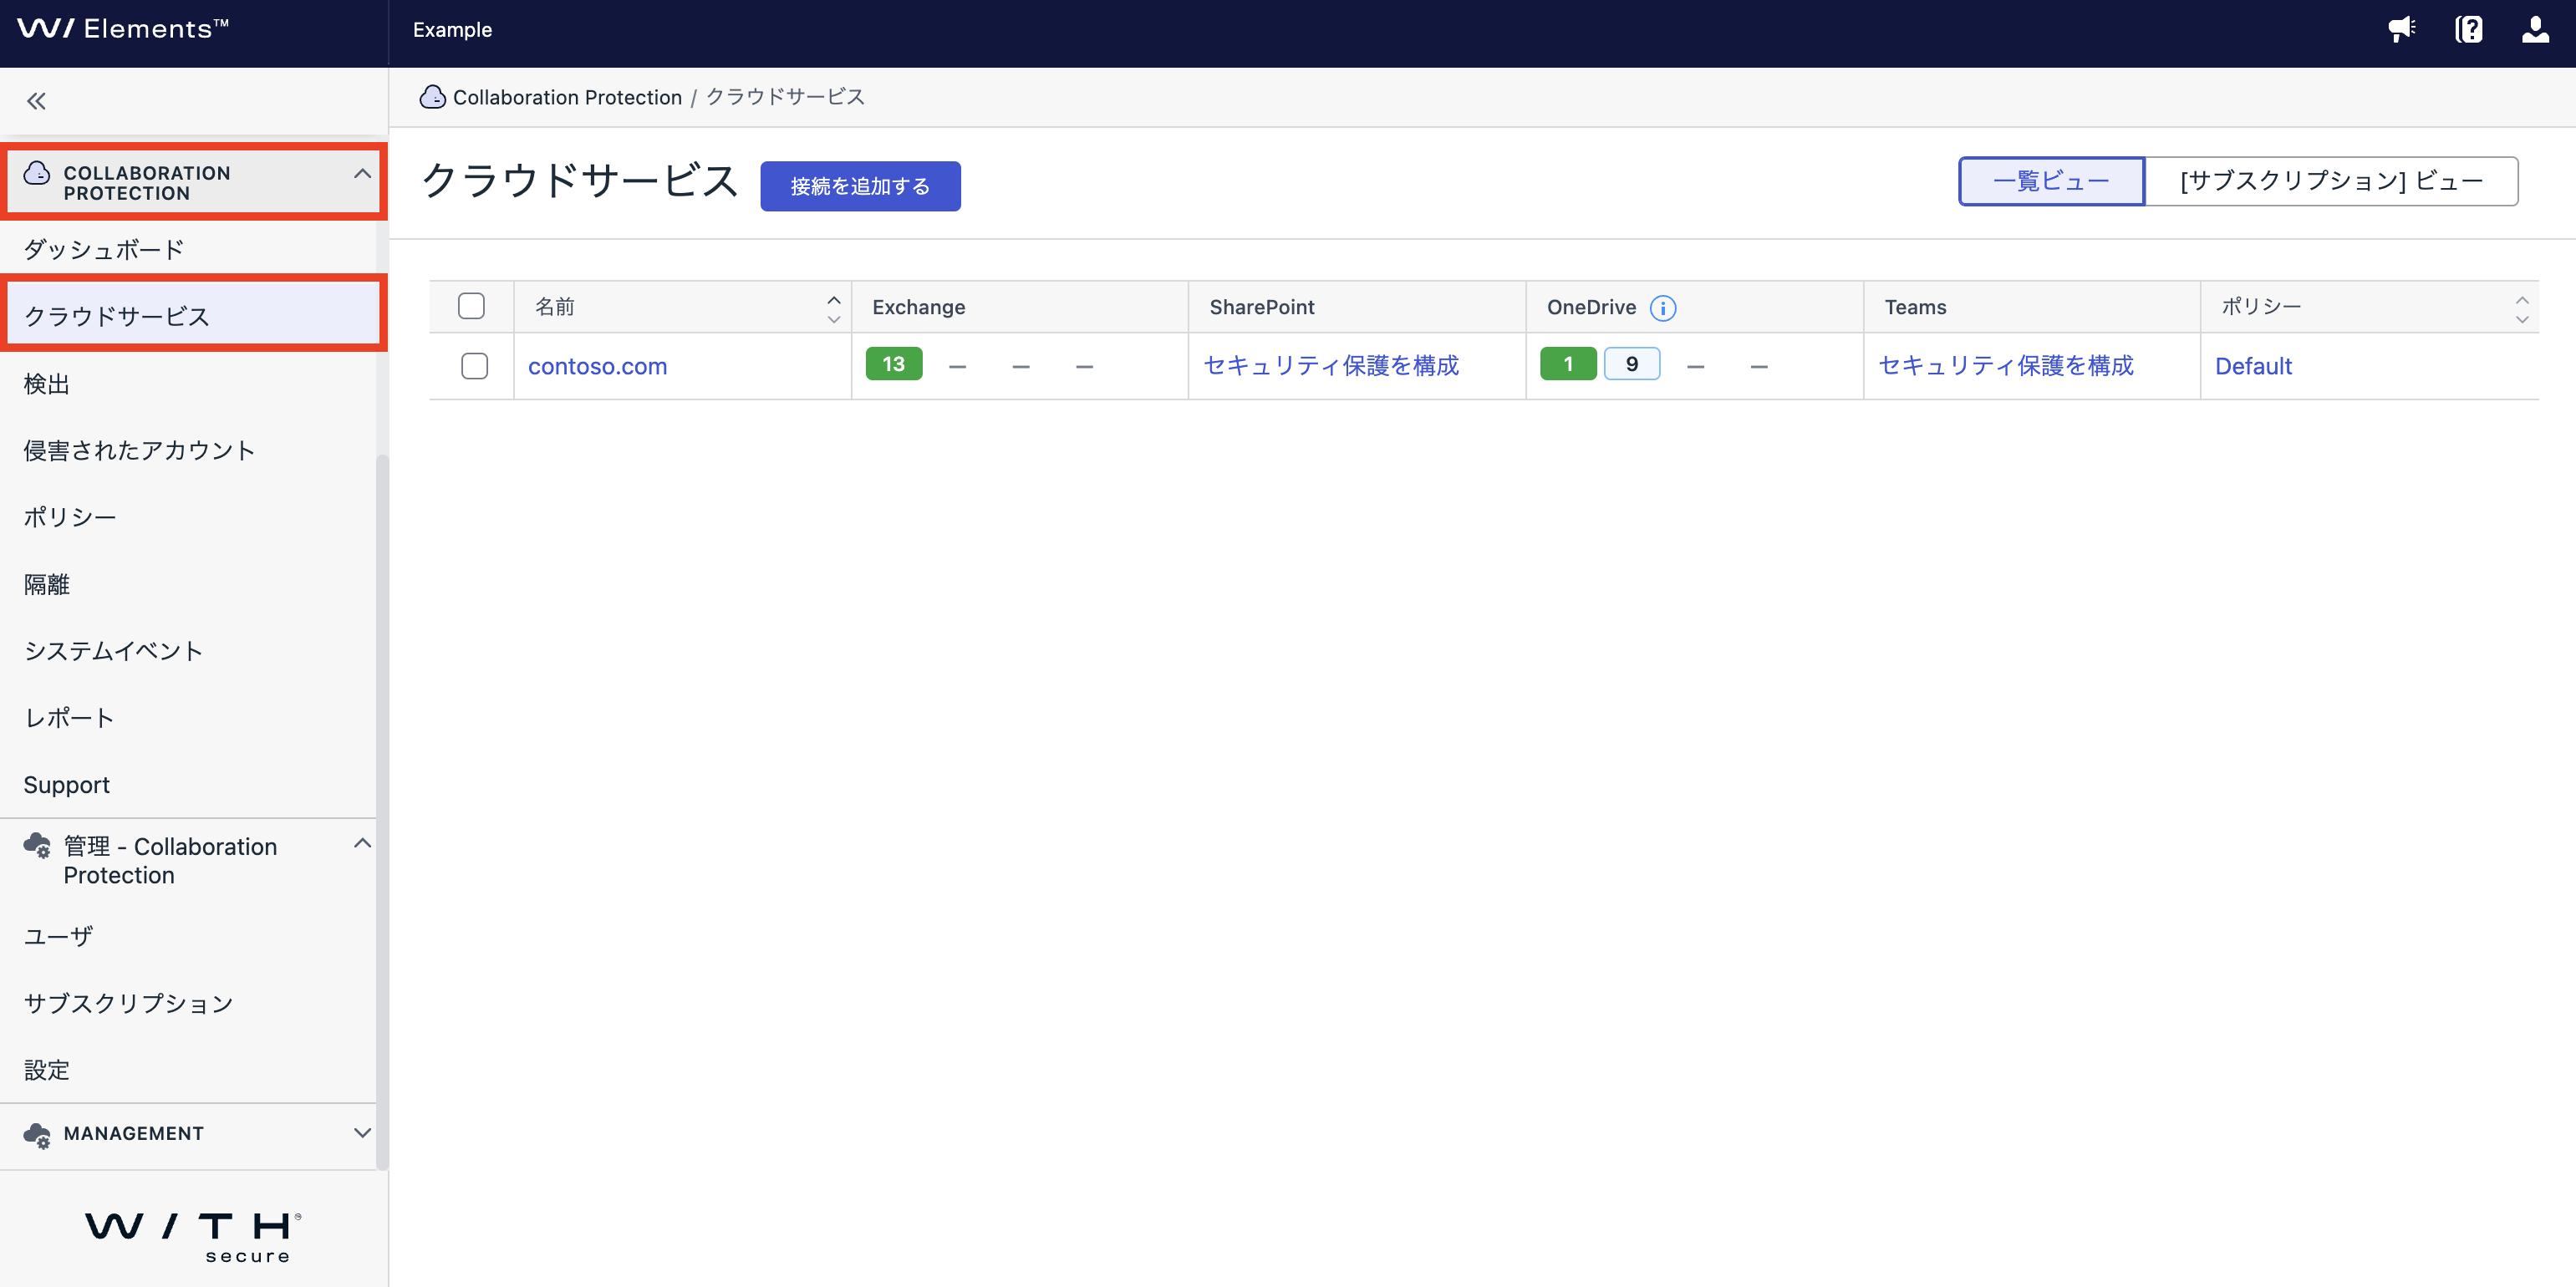Click the WithSecure Elements logo
The image size is (2576, 1287).
point(122,29)
